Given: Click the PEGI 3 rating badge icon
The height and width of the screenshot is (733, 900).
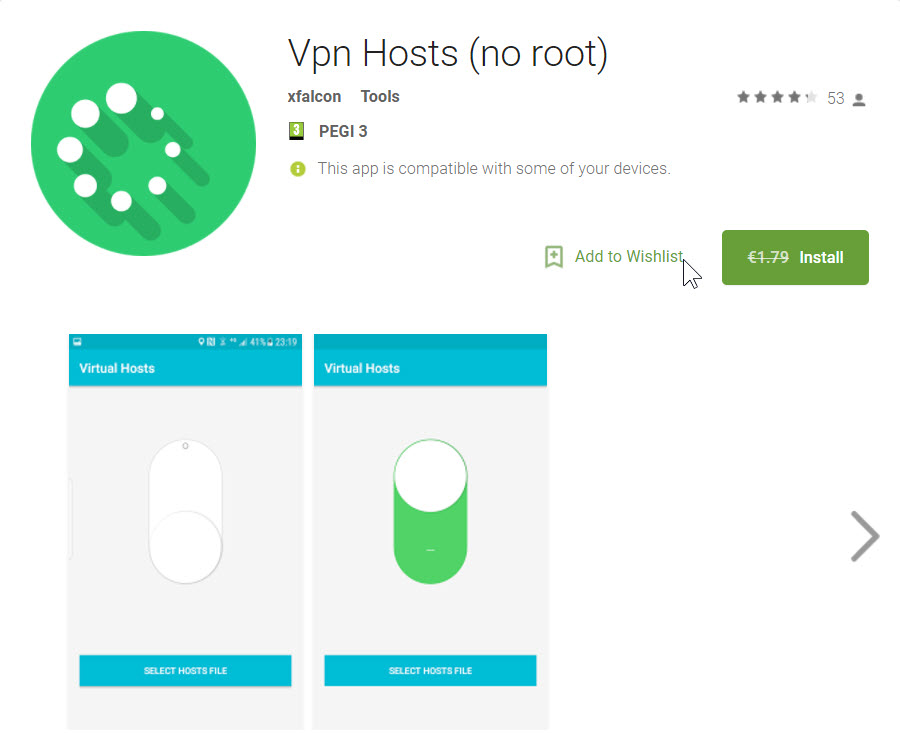Looking at the screenshot, I should (x=296, y=131).
